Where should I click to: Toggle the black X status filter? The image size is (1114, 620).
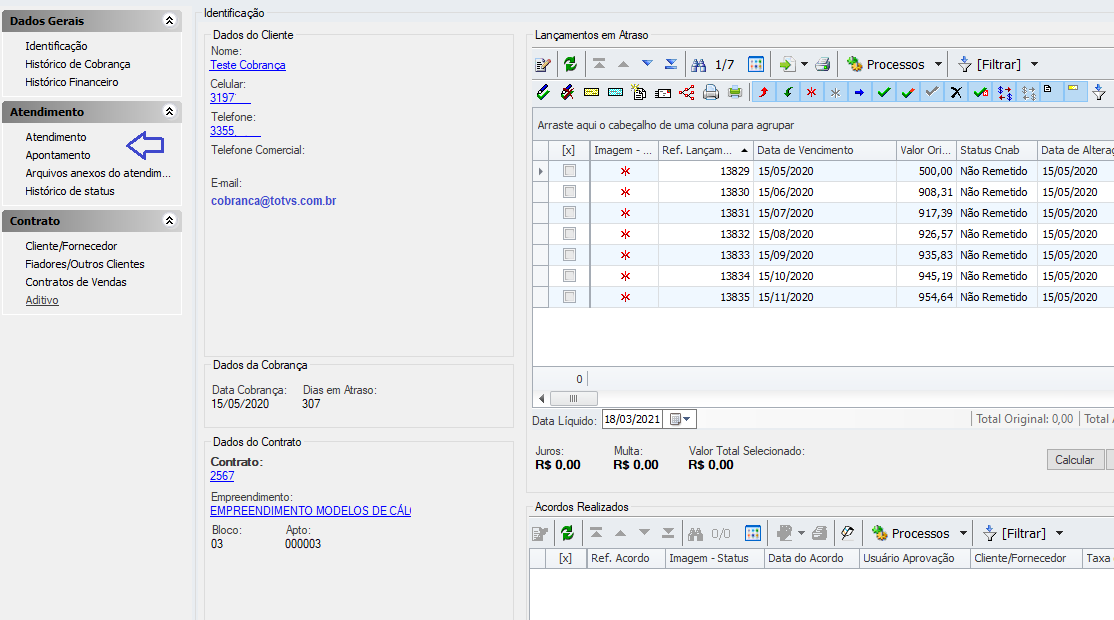pyautogui.click(x=956, y=92)
